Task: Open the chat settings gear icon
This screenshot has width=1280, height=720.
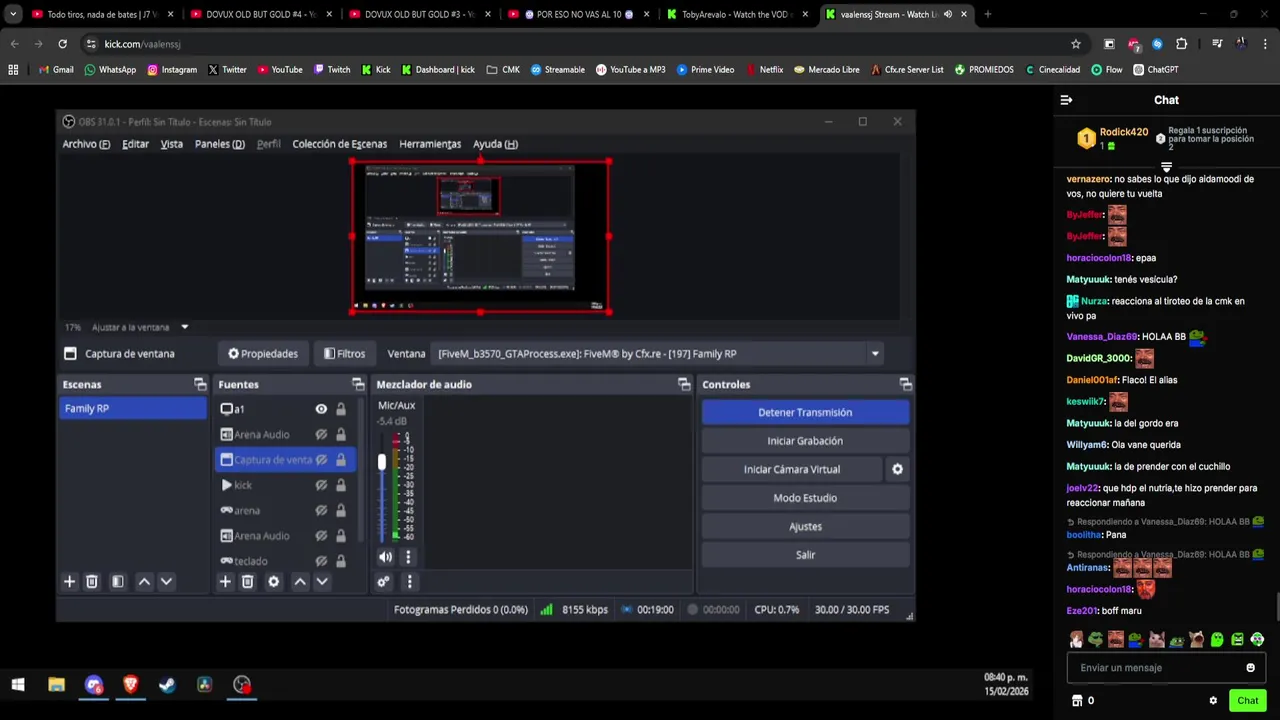Action: point(1213,700)
